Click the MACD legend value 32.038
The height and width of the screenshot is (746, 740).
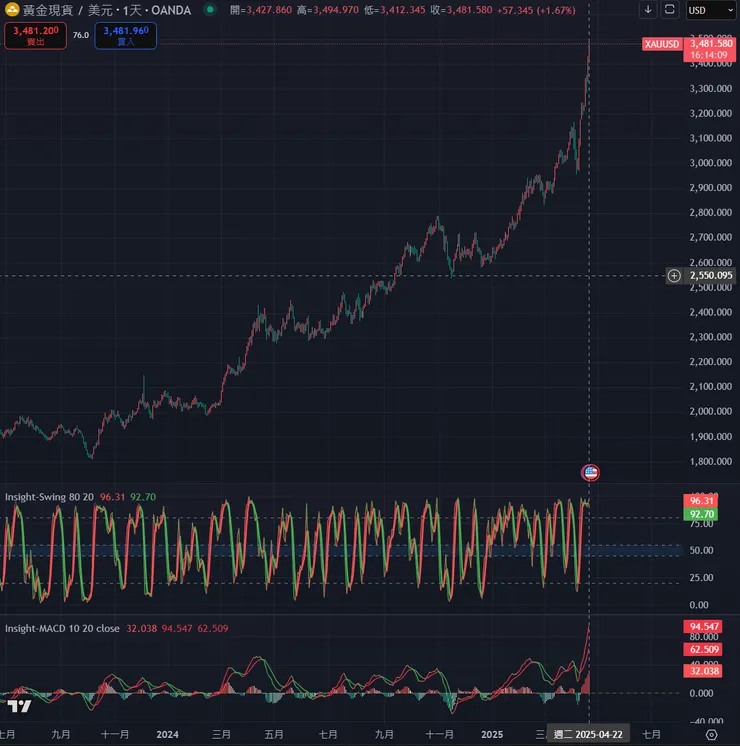click(x=141, y=628)
